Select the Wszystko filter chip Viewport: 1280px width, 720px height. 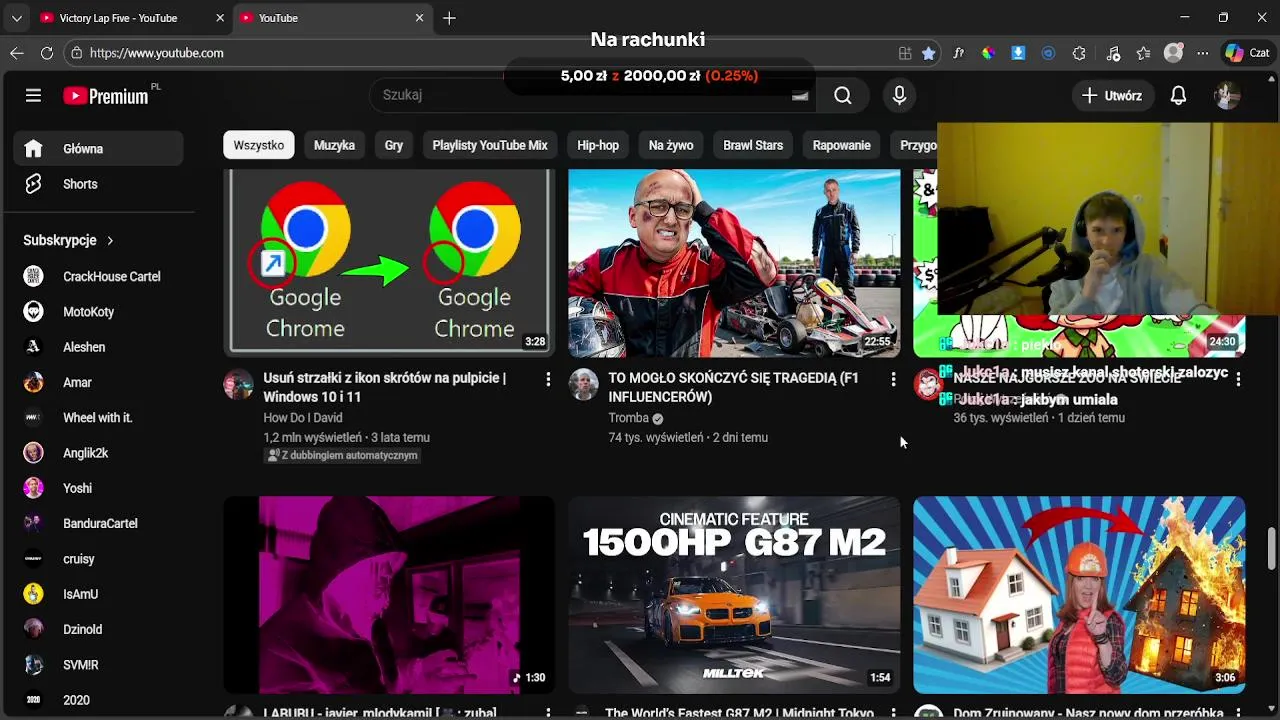click(259, 145)
